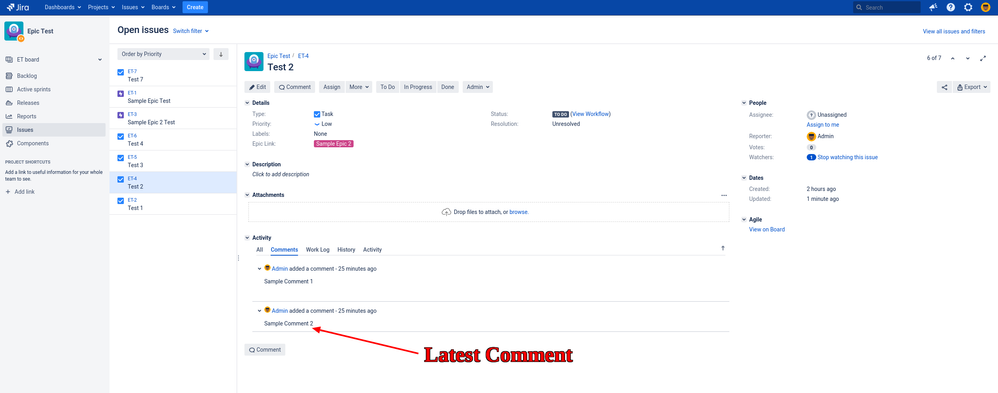Click the In Progress transition button
This screenshot has width=998, height=393.
pyautogui.click(x=418, y=87)
